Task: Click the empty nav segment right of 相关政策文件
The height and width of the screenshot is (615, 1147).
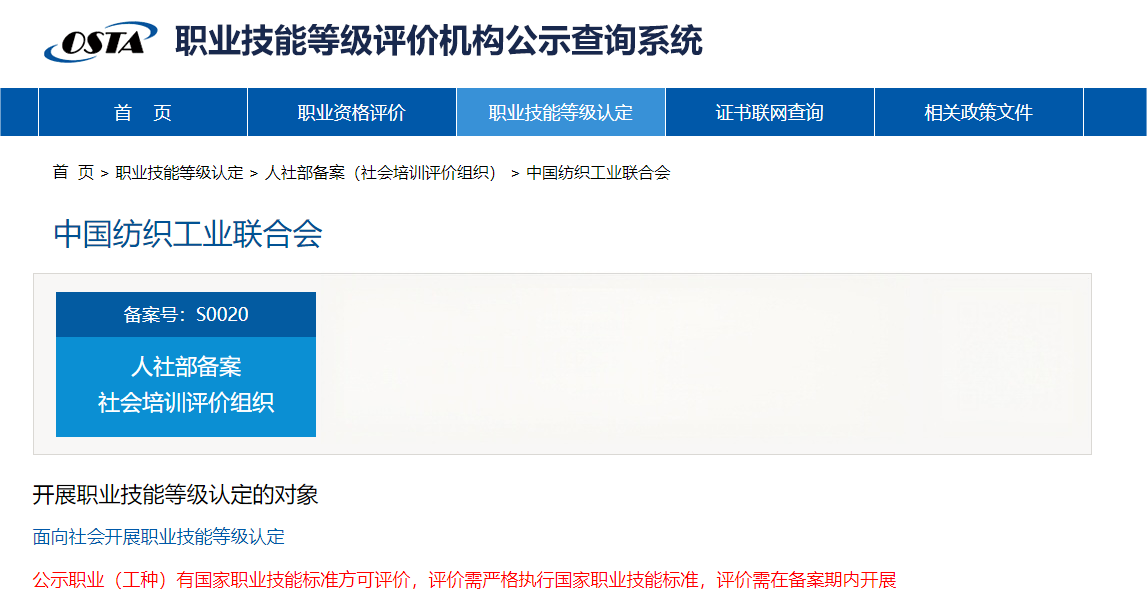Action: pyautogui.click(x=1114, y=113)
